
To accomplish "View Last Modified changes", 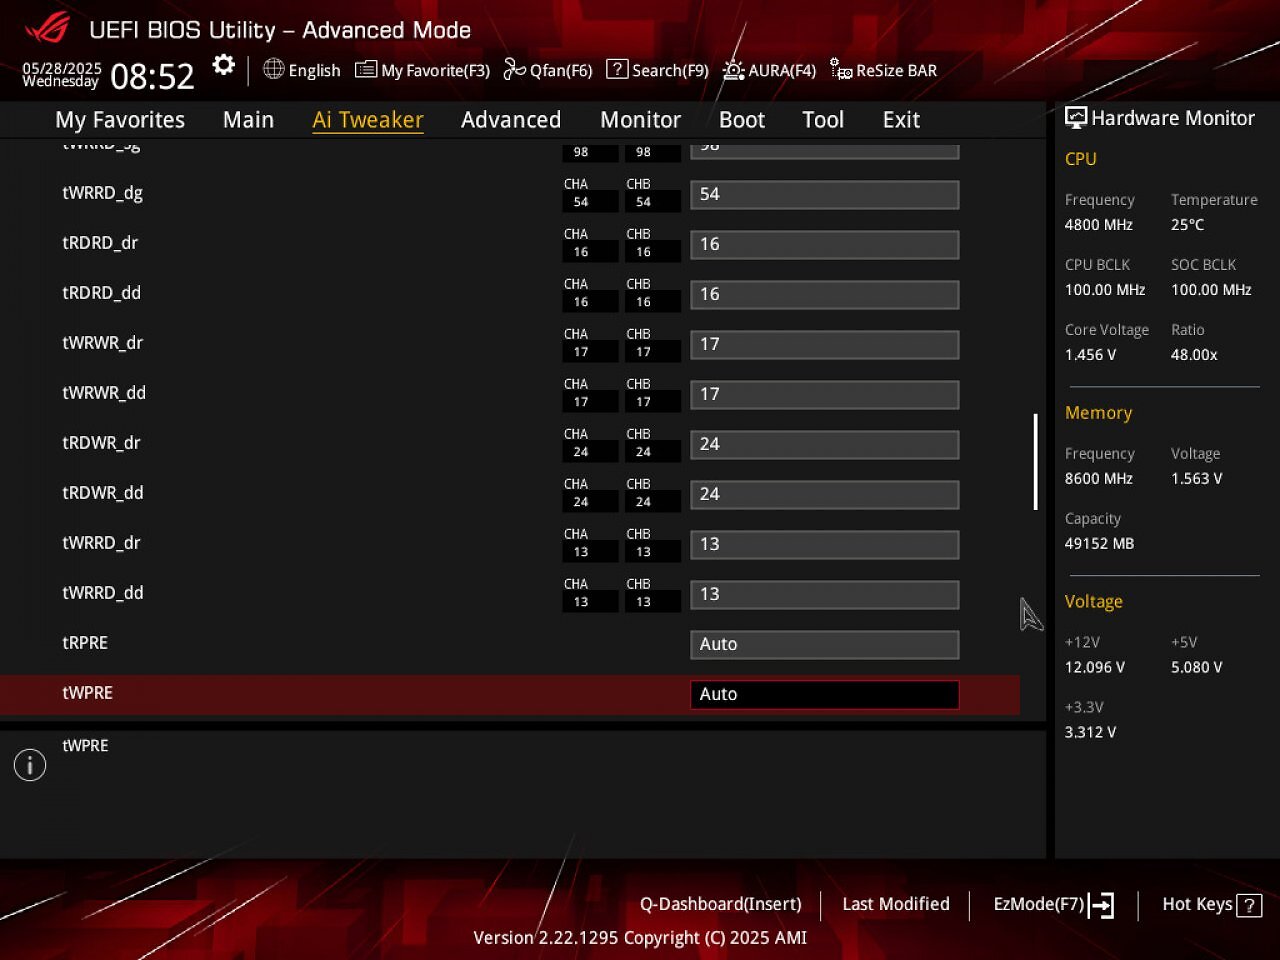I will click(896, 904).
